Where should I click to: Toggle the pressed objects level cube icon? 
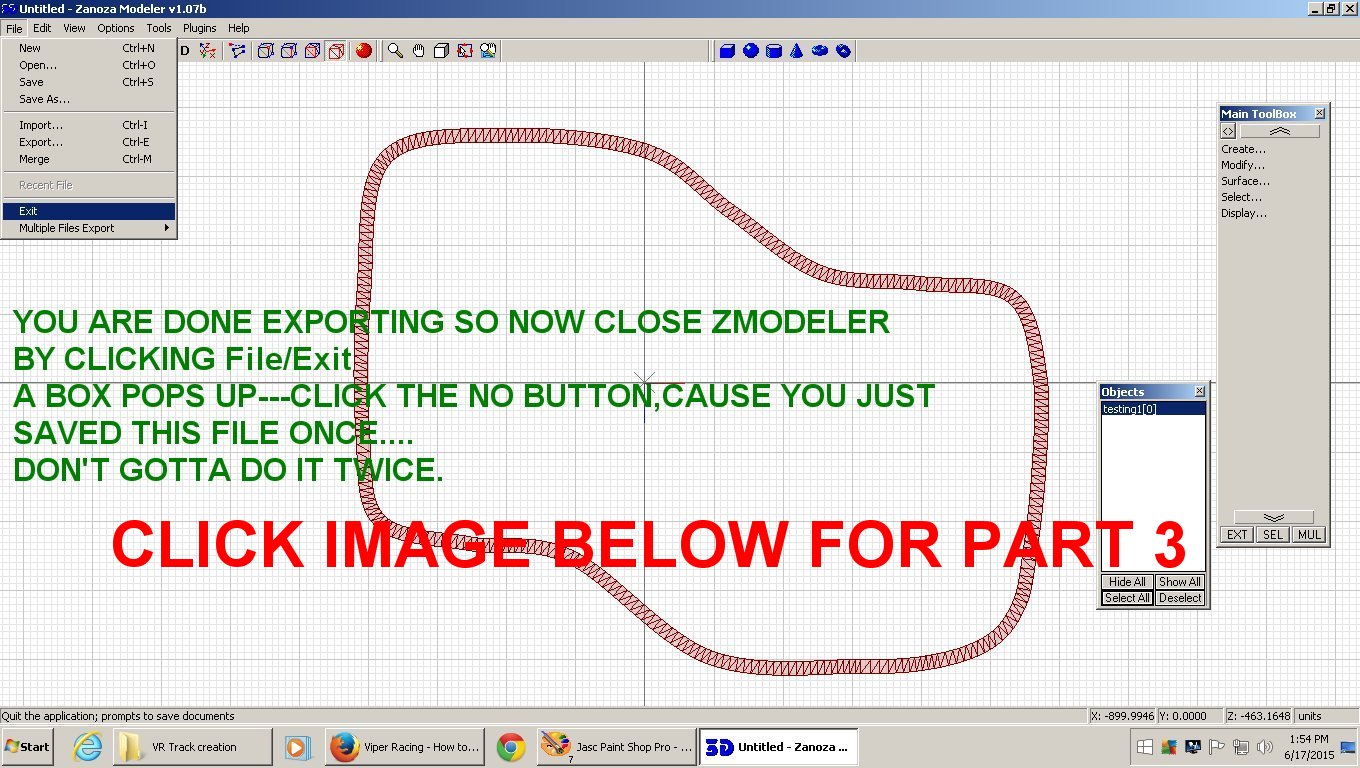(x=337, y=50)
